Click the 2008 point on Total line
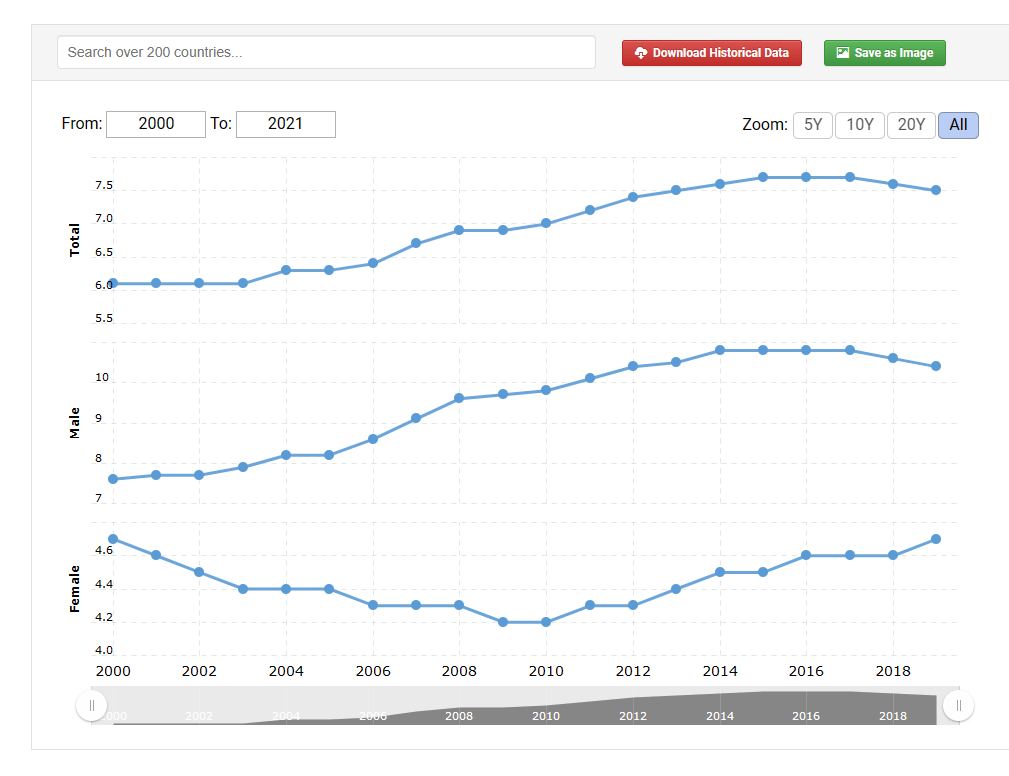This screenshot has height=776, width=1009. 459,230
